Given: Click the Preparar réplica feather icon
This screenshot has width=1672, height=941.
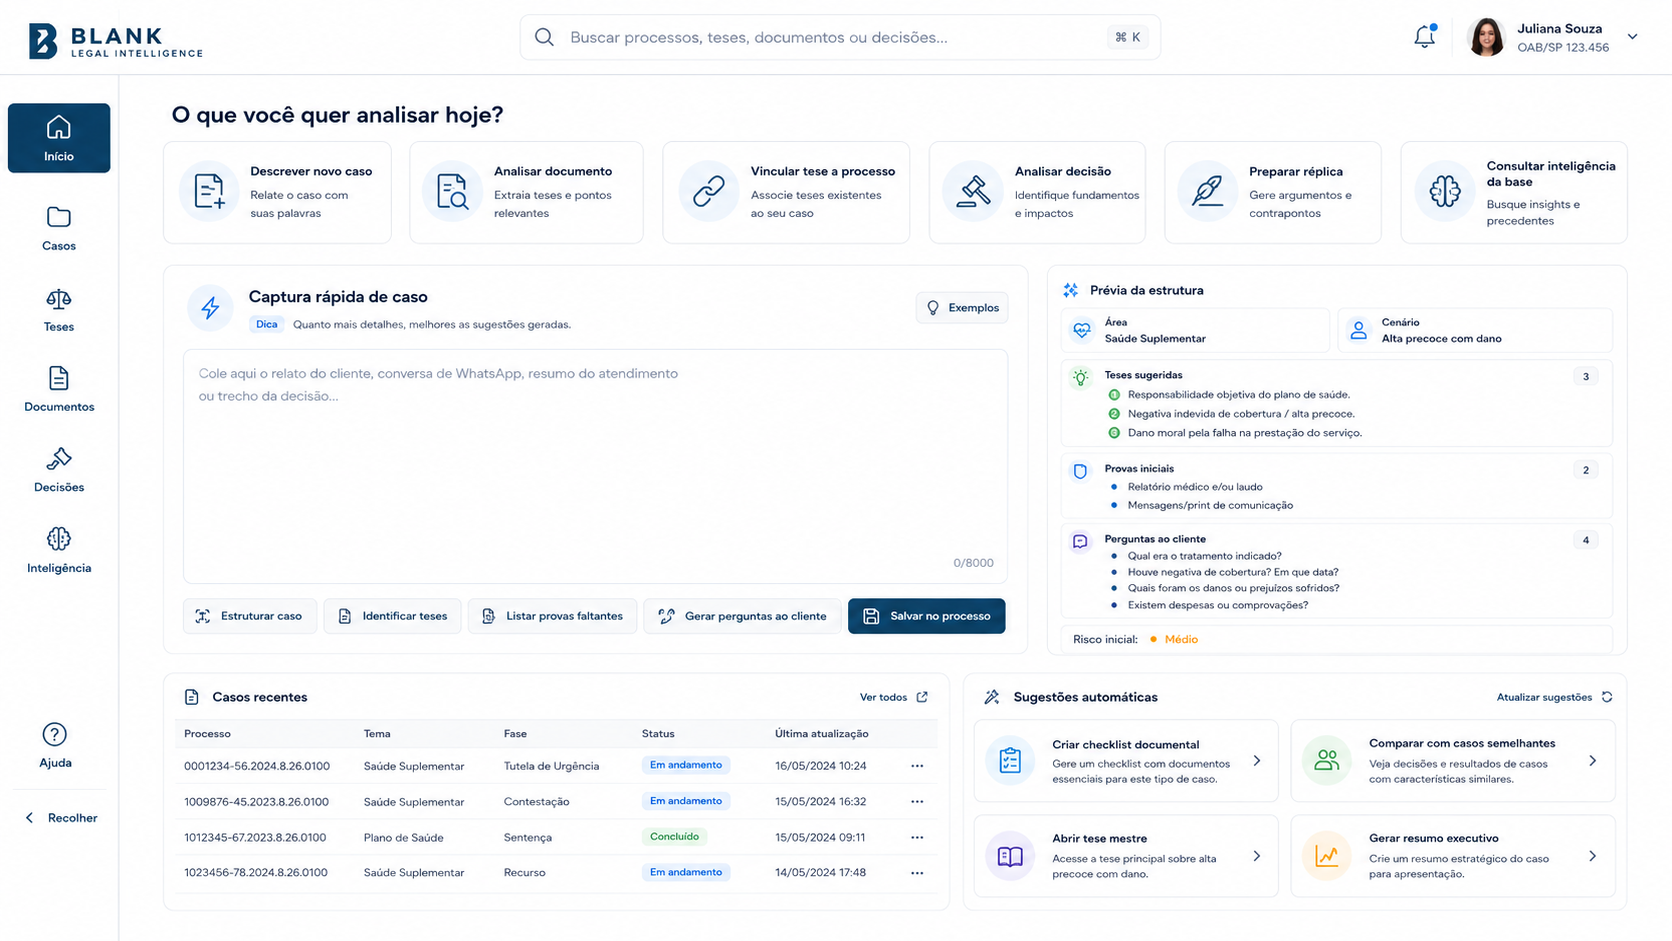Looking at the screenshot, I should coord(1208,191).
